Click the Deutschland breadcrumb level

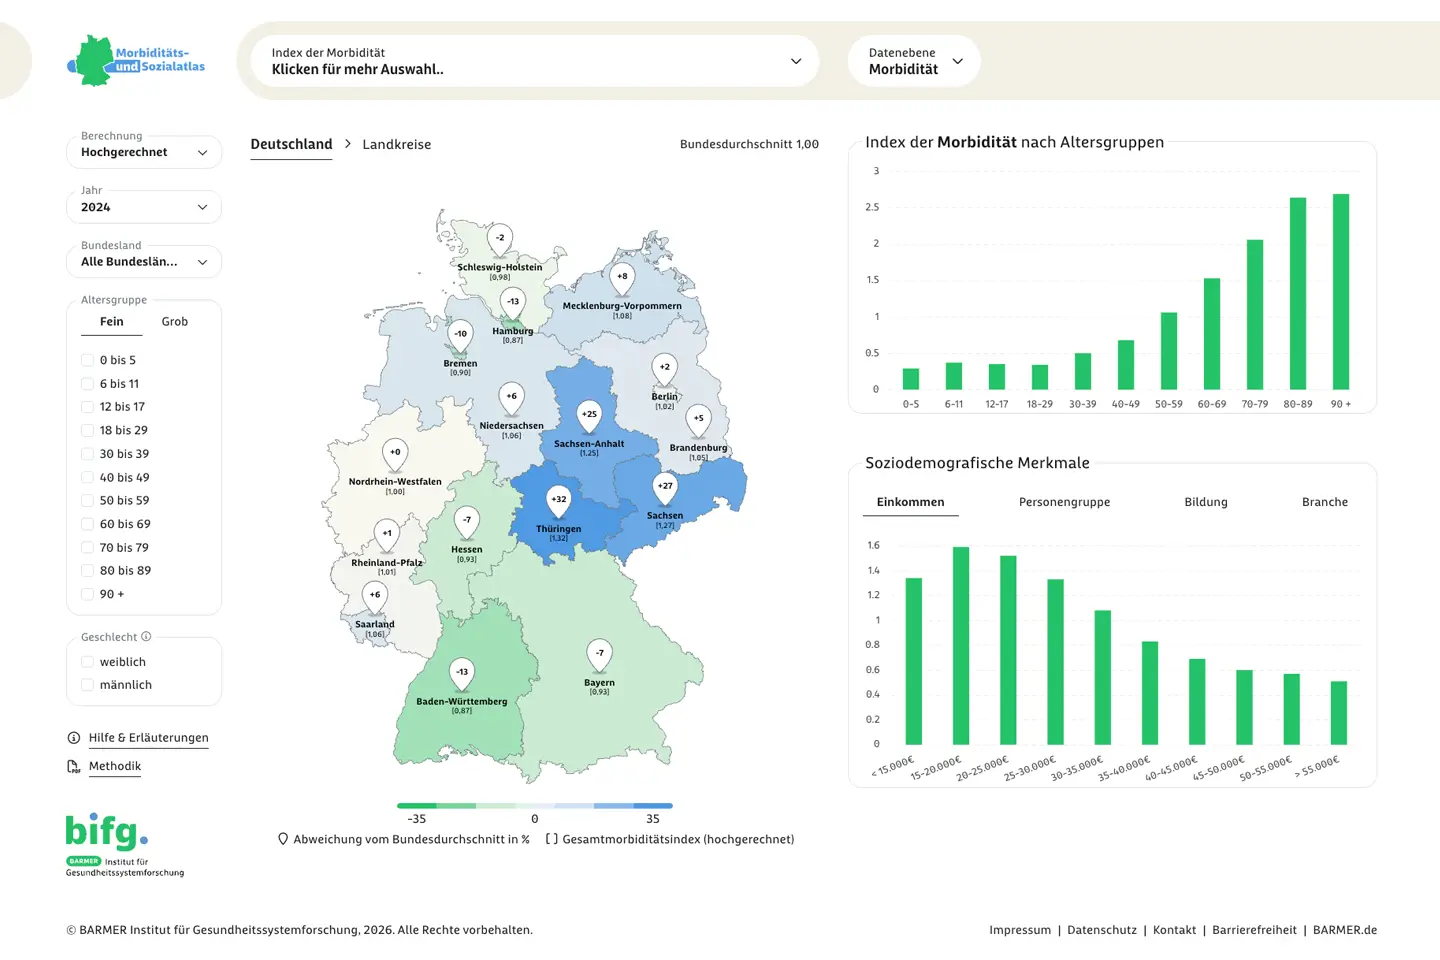(x=291, y=144)
